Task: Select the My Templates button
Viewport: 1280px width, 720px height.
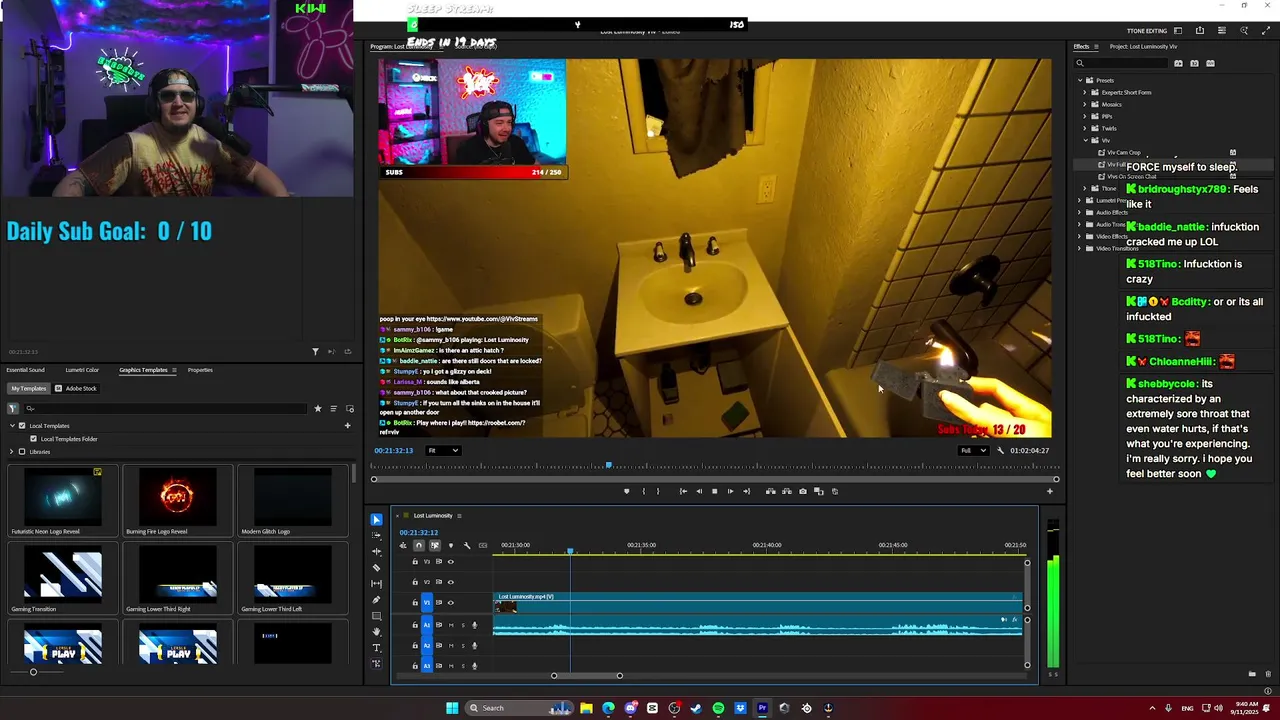Action: [28, 388]
